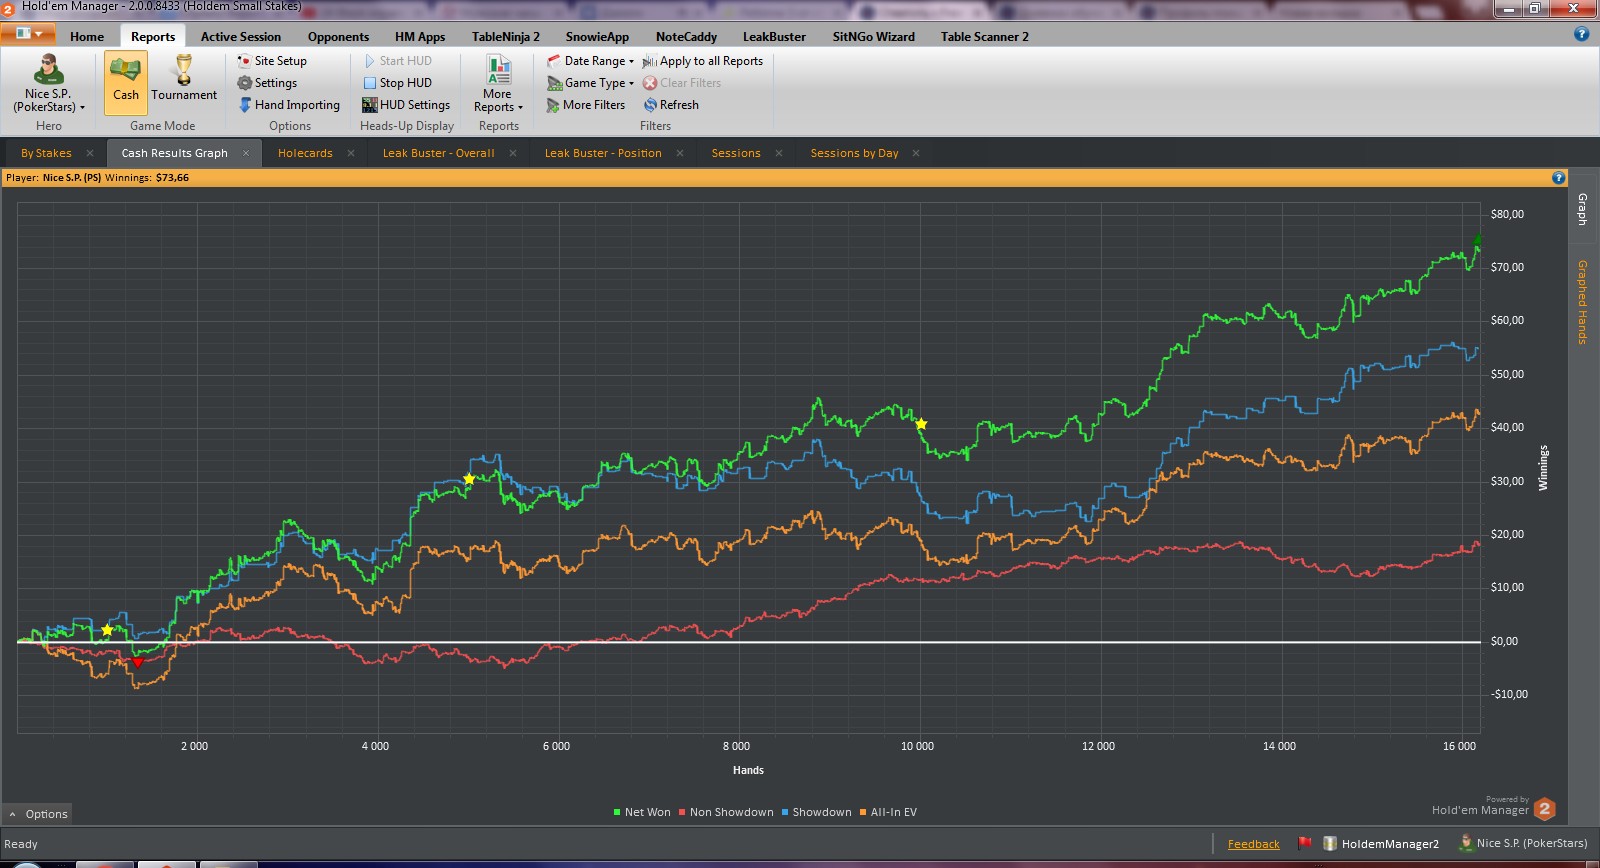Open the Game Type filter dropdown

(x=590, y=83)
